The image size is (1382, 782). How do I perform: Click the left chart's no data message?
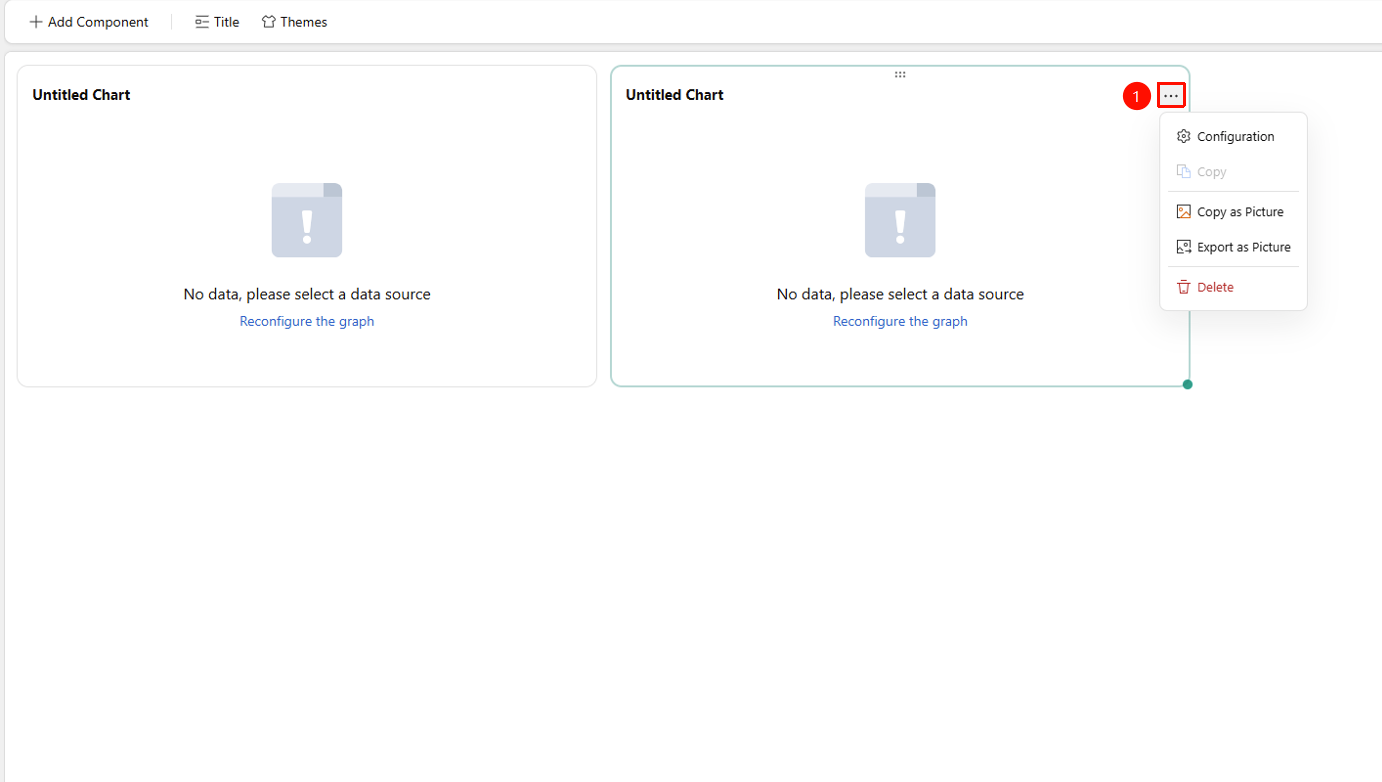pos(307,294)
